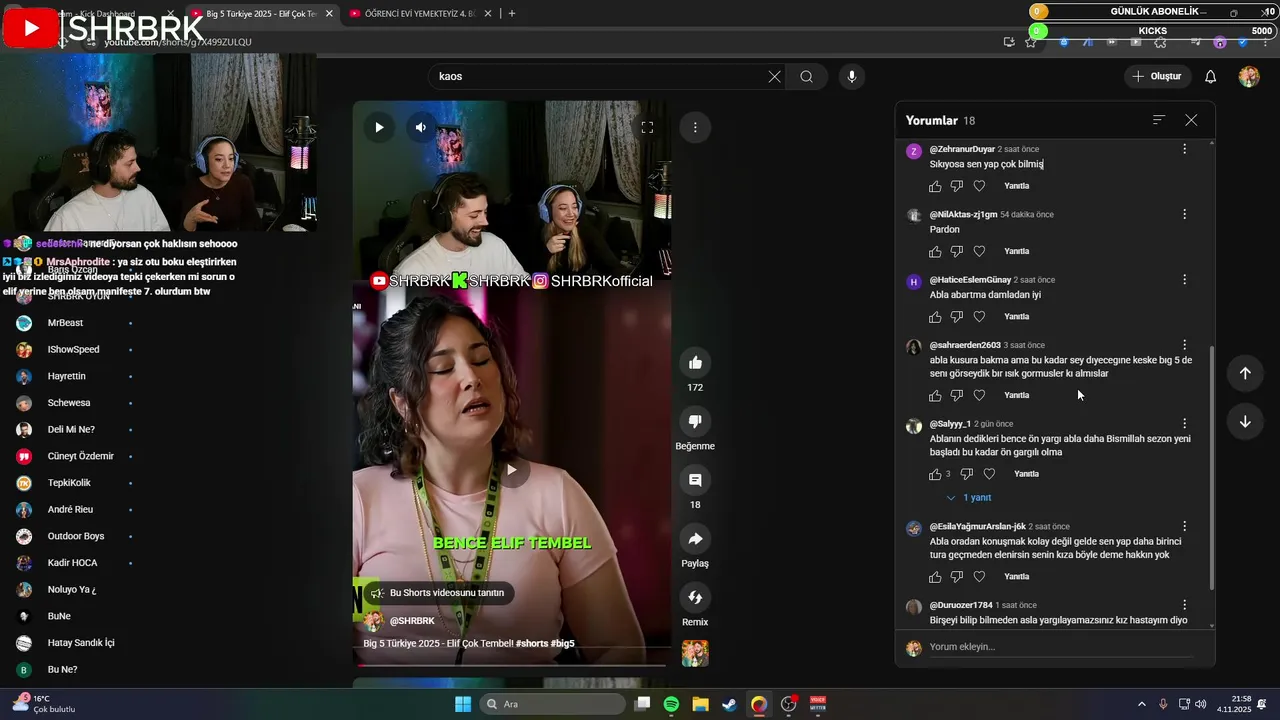Click the taskbar search box 'Ara'
This screenshot has width=1280, height=720.
click(x=553, y=704)
